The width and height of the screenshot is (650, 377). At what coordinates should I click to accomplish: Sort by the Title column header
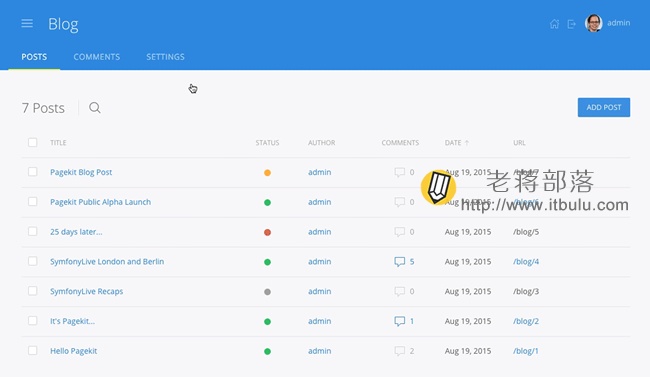point(58,143)
